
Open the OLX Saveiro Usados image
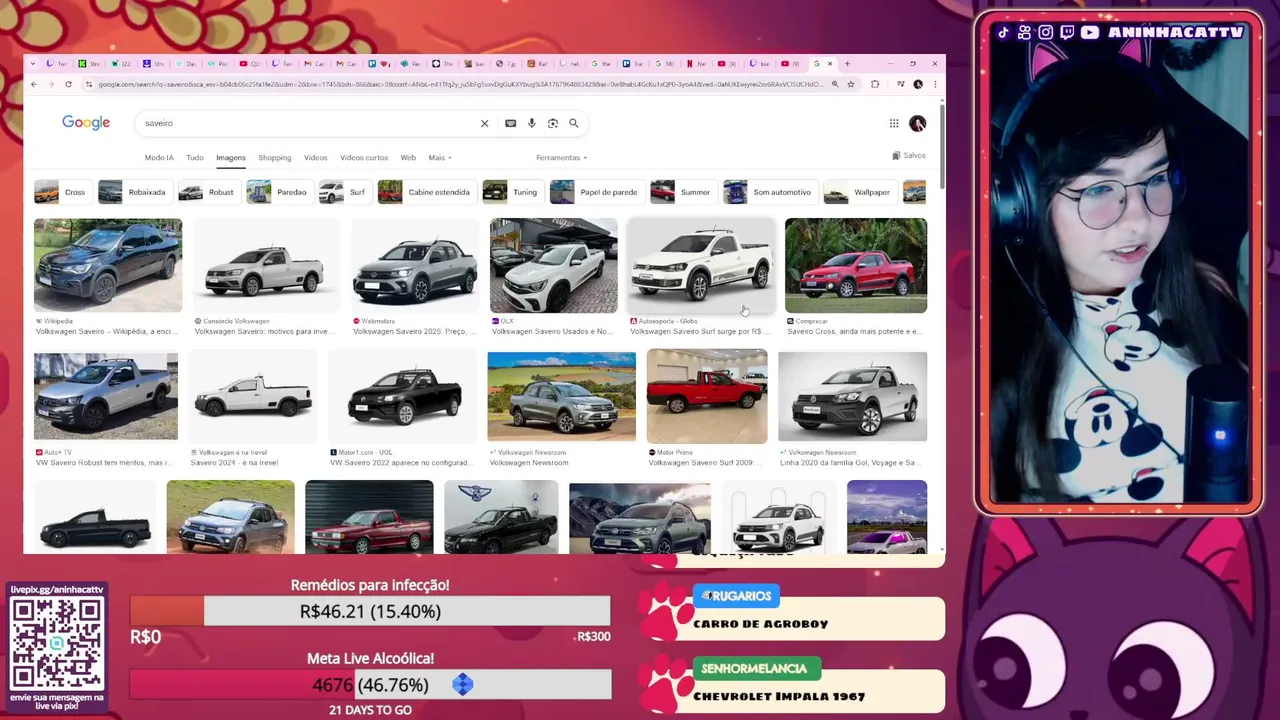554,265
